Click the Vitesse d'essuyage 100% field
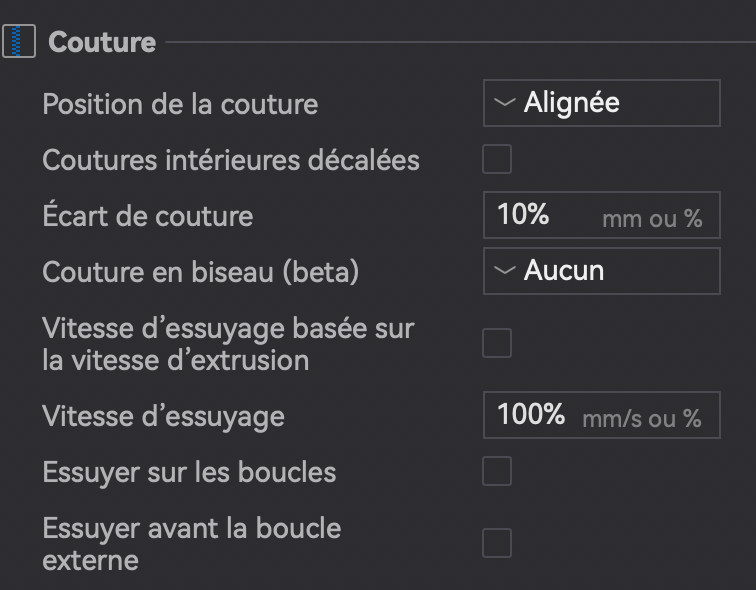756x590 pixels. pyautogui.click(x=602, y=415)
